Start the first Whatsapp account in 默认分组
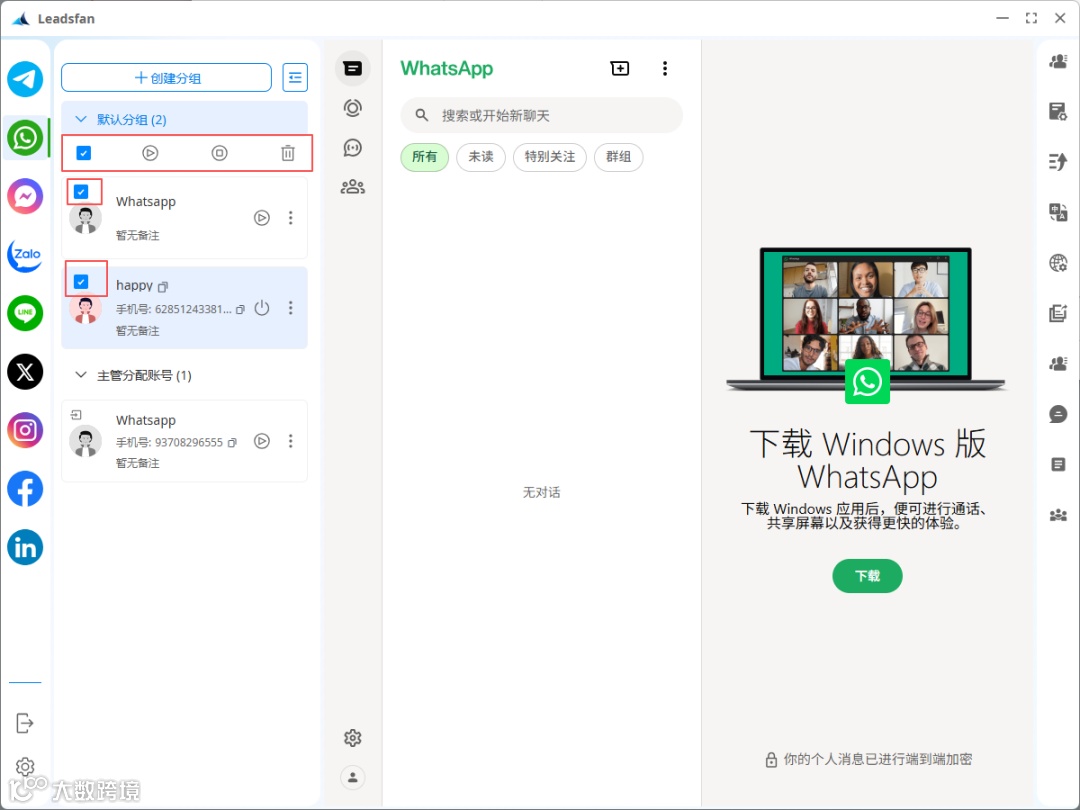 (x=262, y=218)
